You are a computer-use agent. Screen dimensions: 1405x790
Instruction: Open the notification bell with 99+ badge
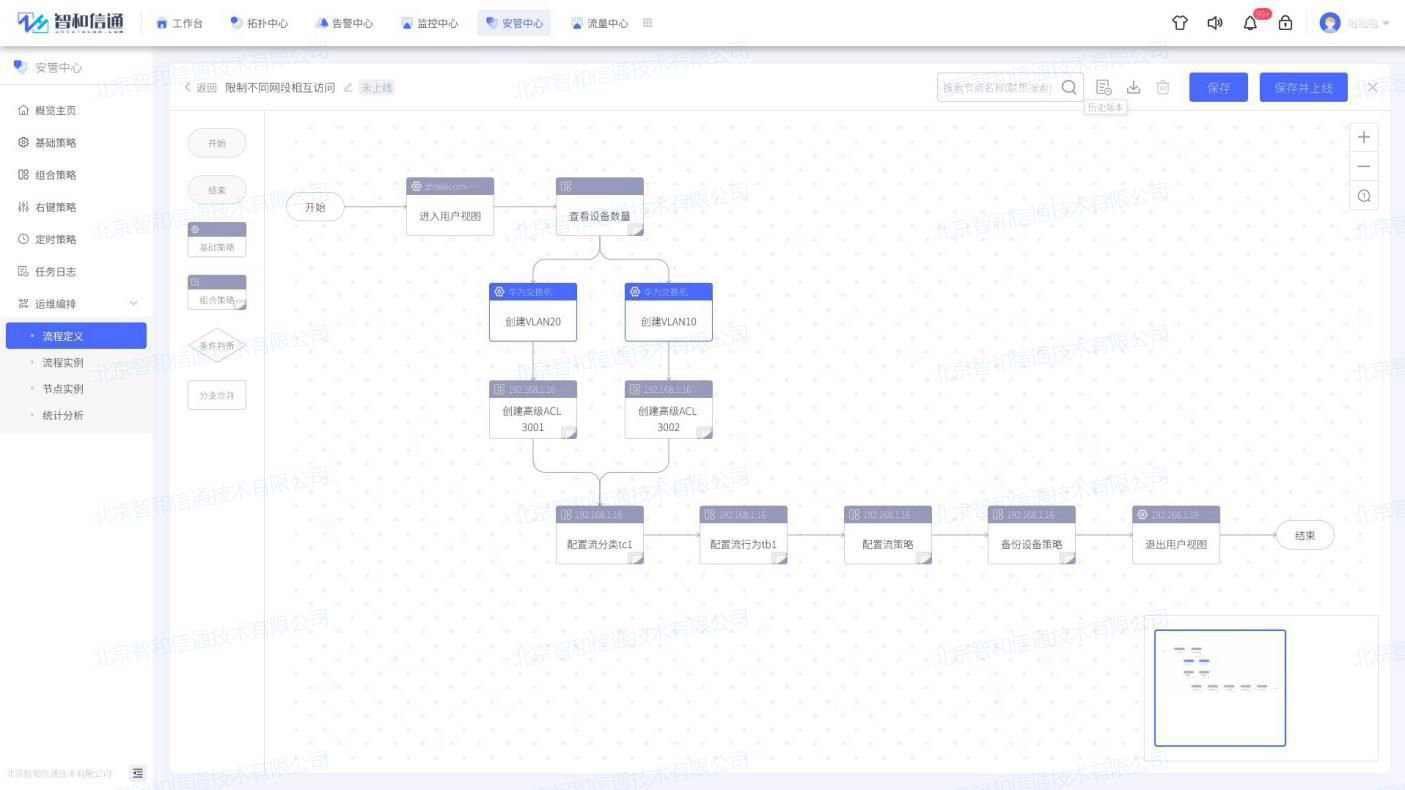[x=1251, y=23]
